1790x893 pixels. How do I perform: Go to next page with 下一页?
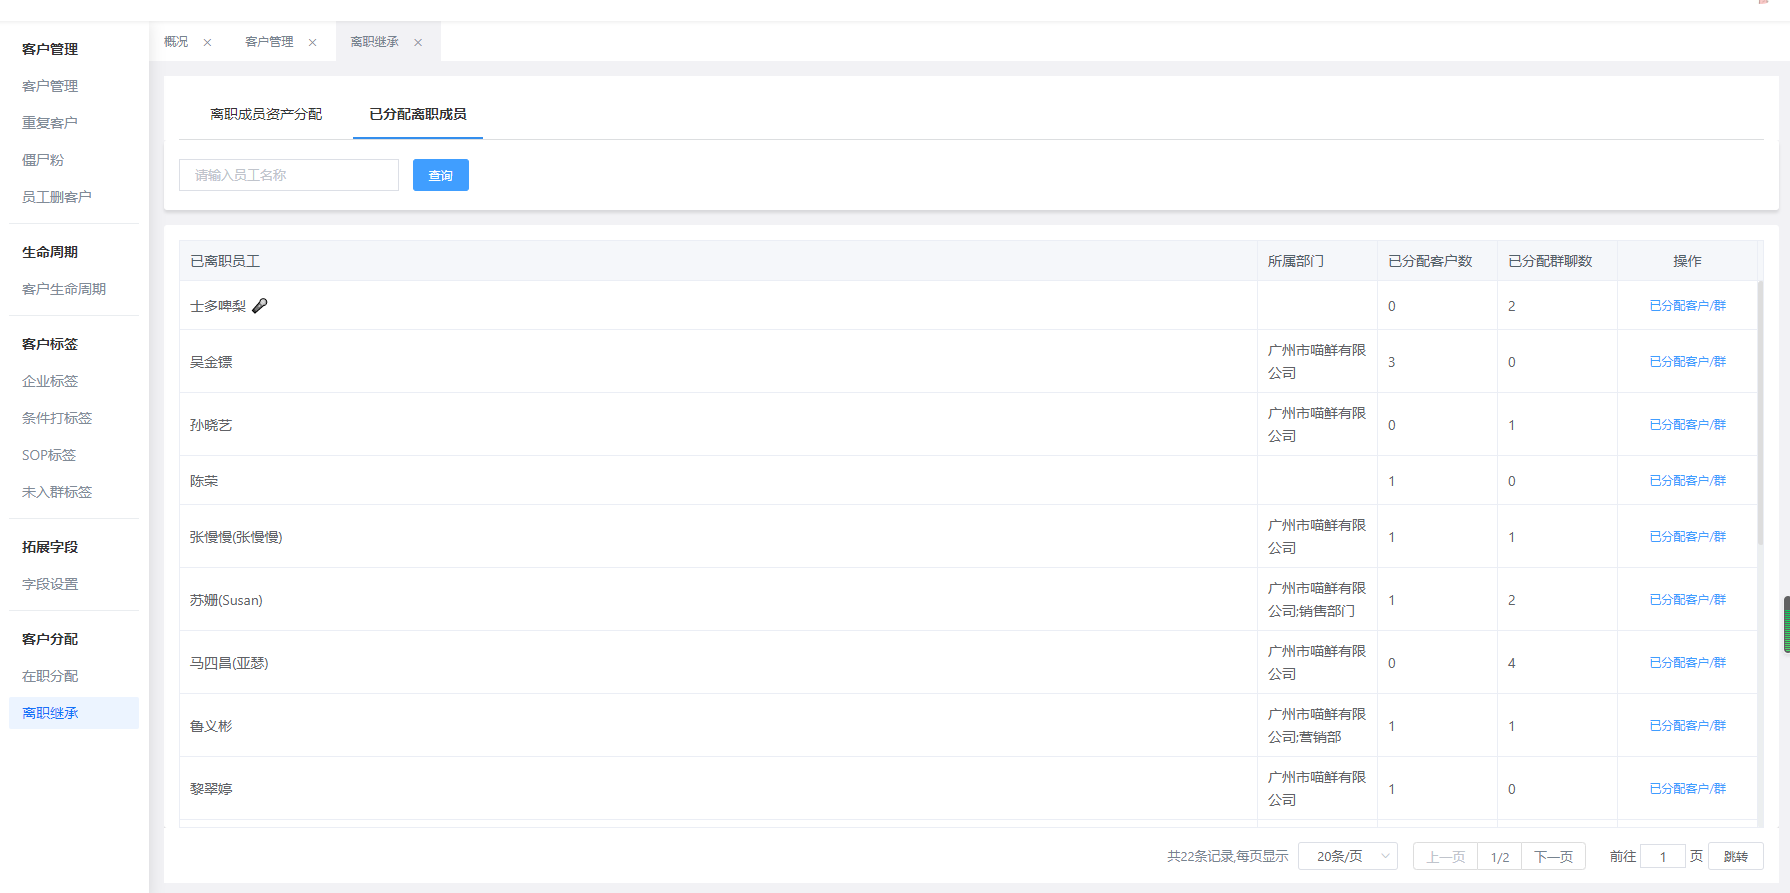pos(1553,856)
